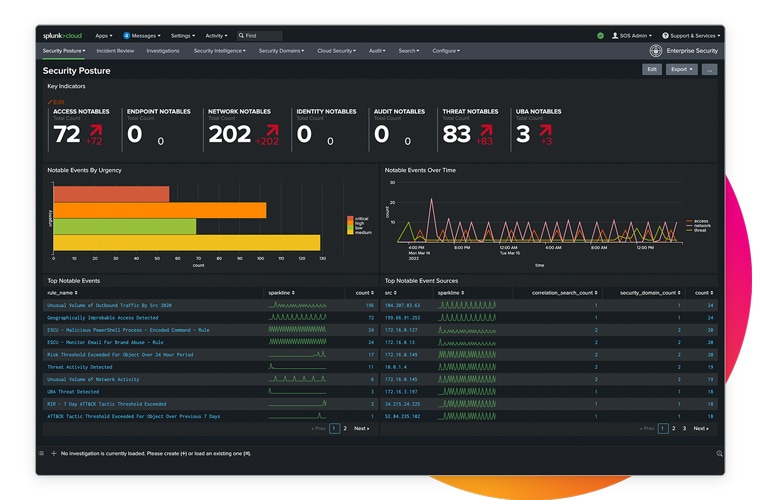760x500 pixels.
Task: Click the splunk>cloud logo
Action: click(65, 35)
